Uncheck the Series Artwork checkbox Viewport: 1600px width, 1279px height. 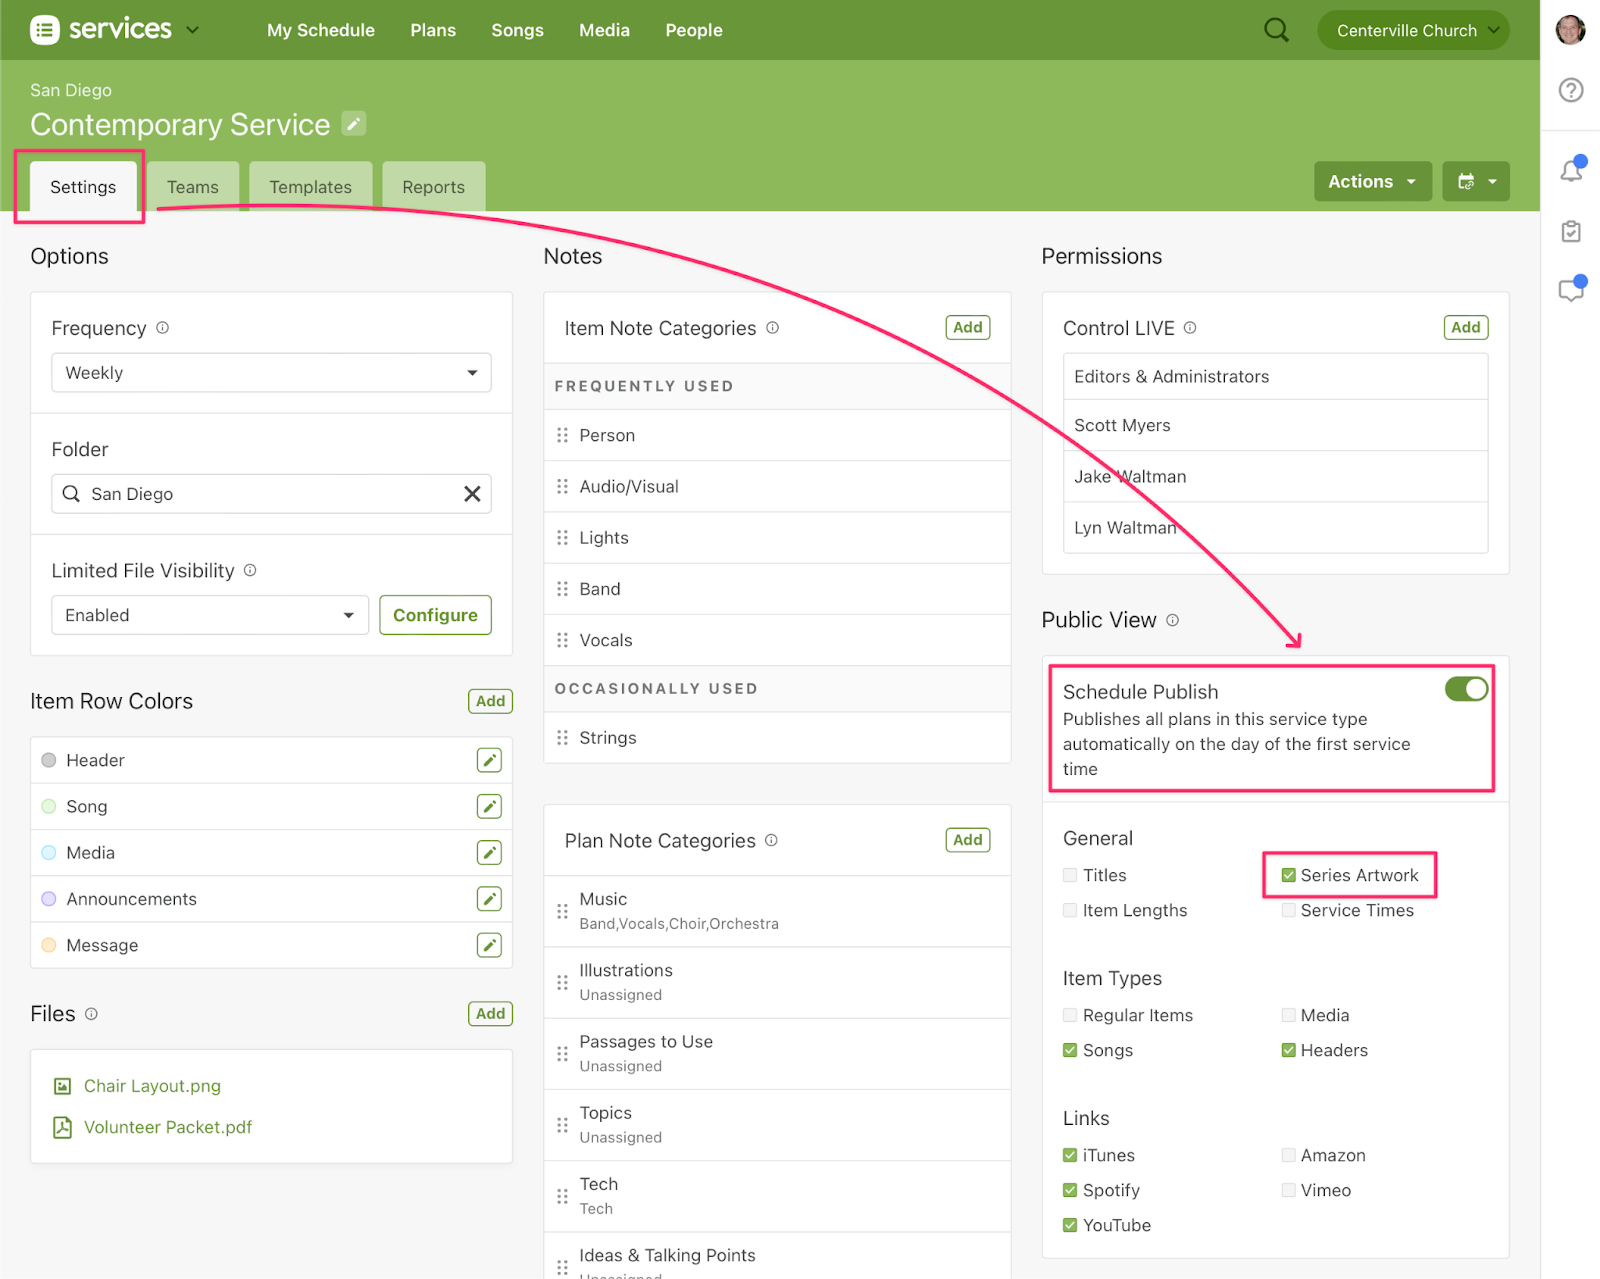click(1289, 876)
